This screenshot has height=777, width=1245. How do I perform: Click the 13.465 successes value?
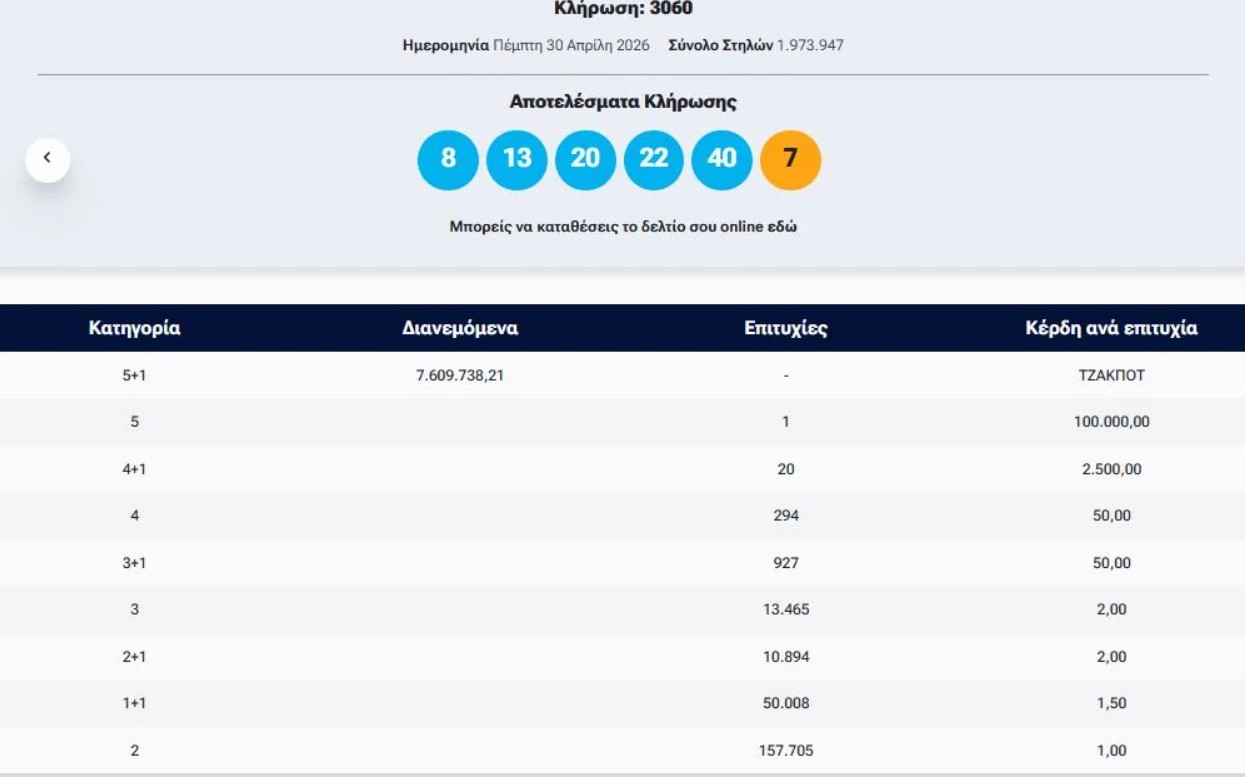[786, 610]
